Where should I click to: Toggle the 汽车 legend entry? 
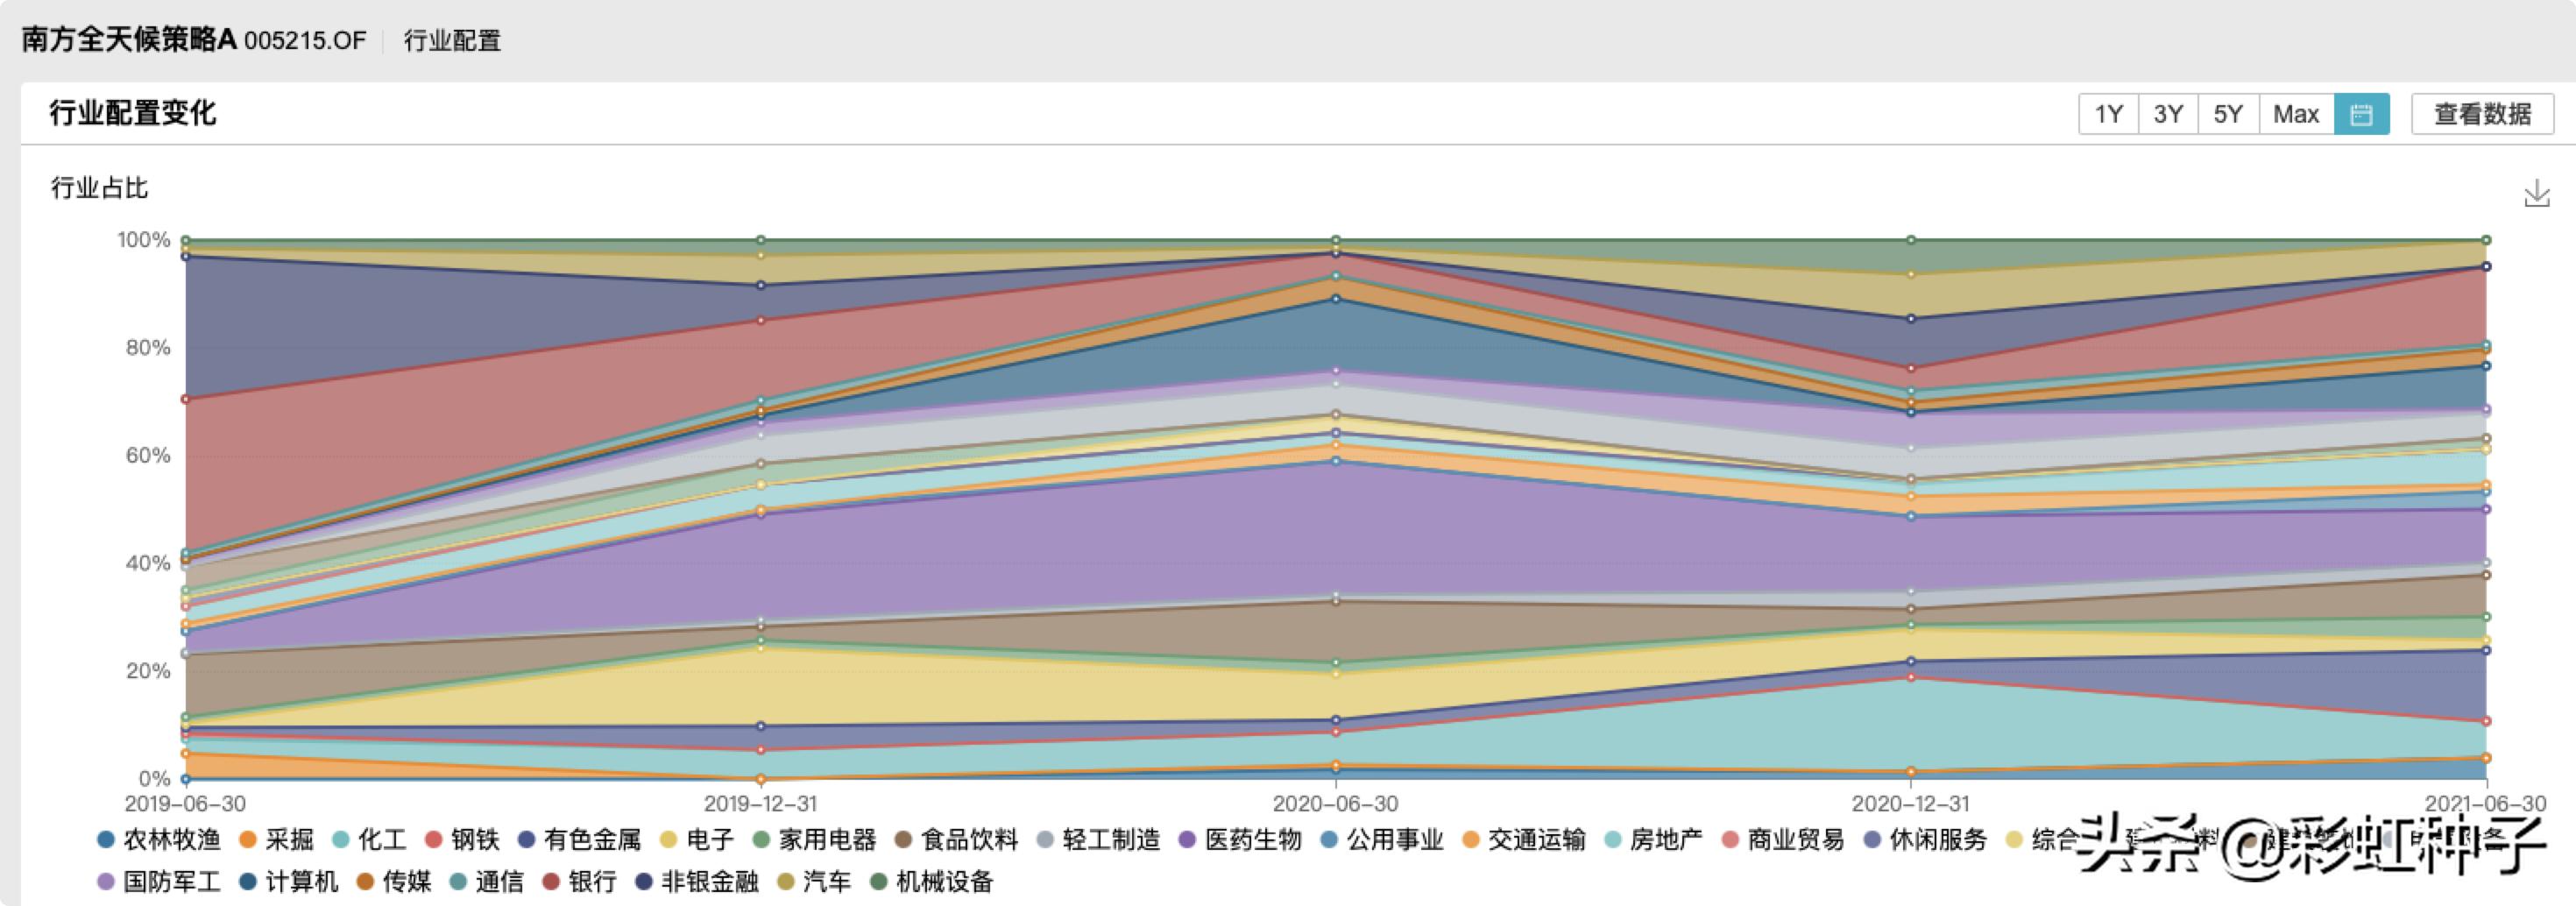(815, 882)
